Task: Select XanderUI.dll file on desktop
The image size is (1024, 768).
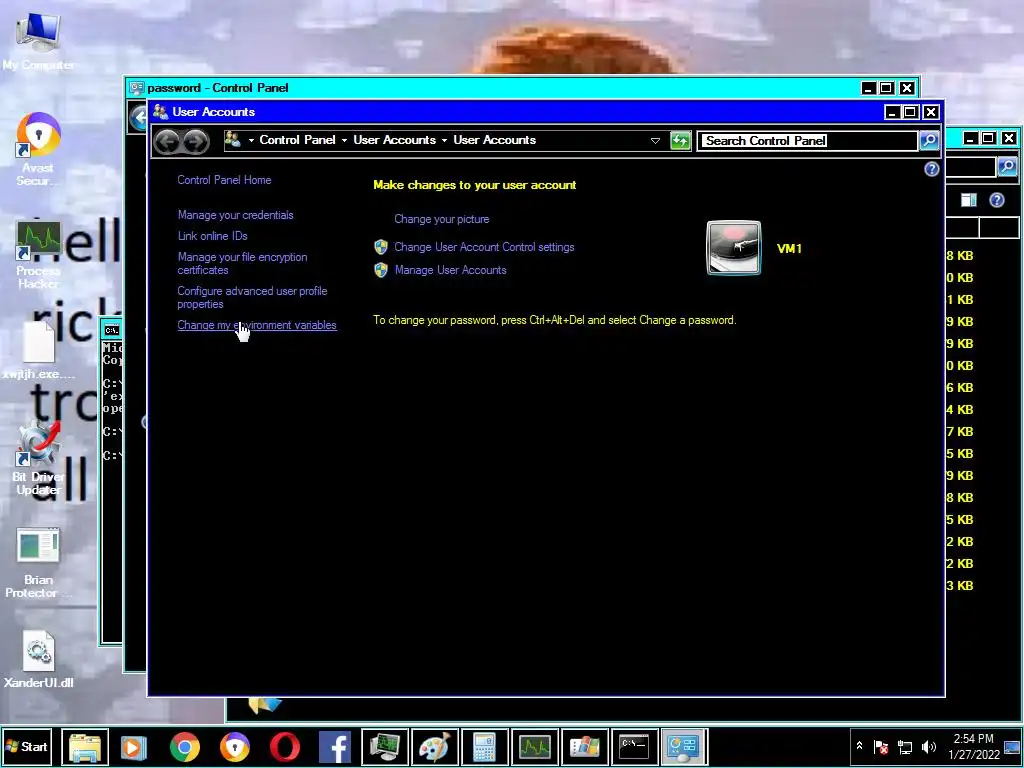Action: pos(38,660)
